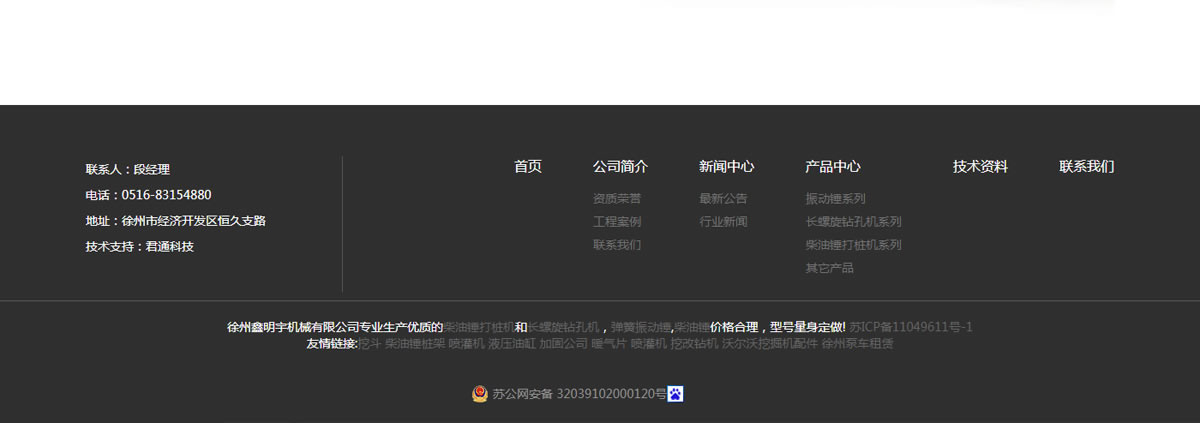This screenshot has height=423, width=1200.
Task: Click the blue paw print icon
Action: tap(675, 394)
